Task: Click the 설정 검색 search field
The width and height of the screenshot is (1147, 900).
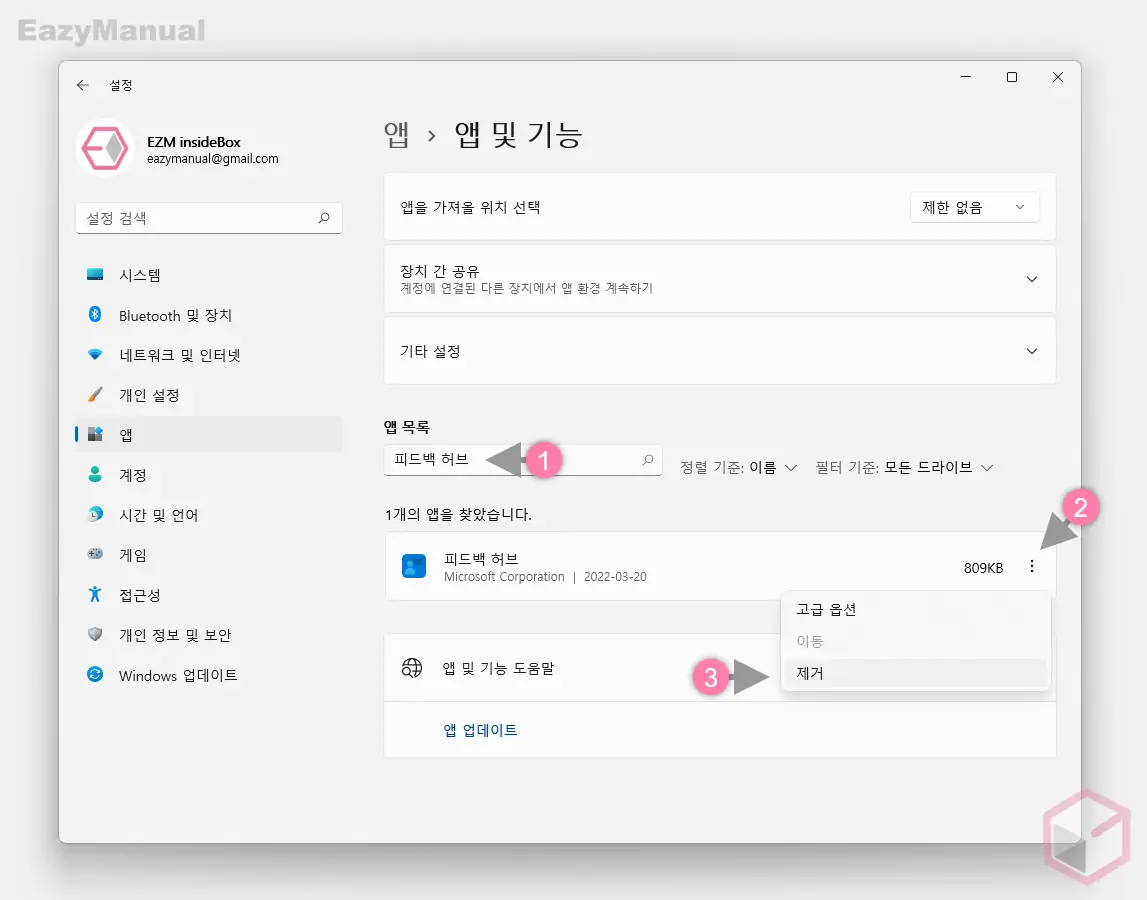Action: pyautogui.click(x=208, y=218)
